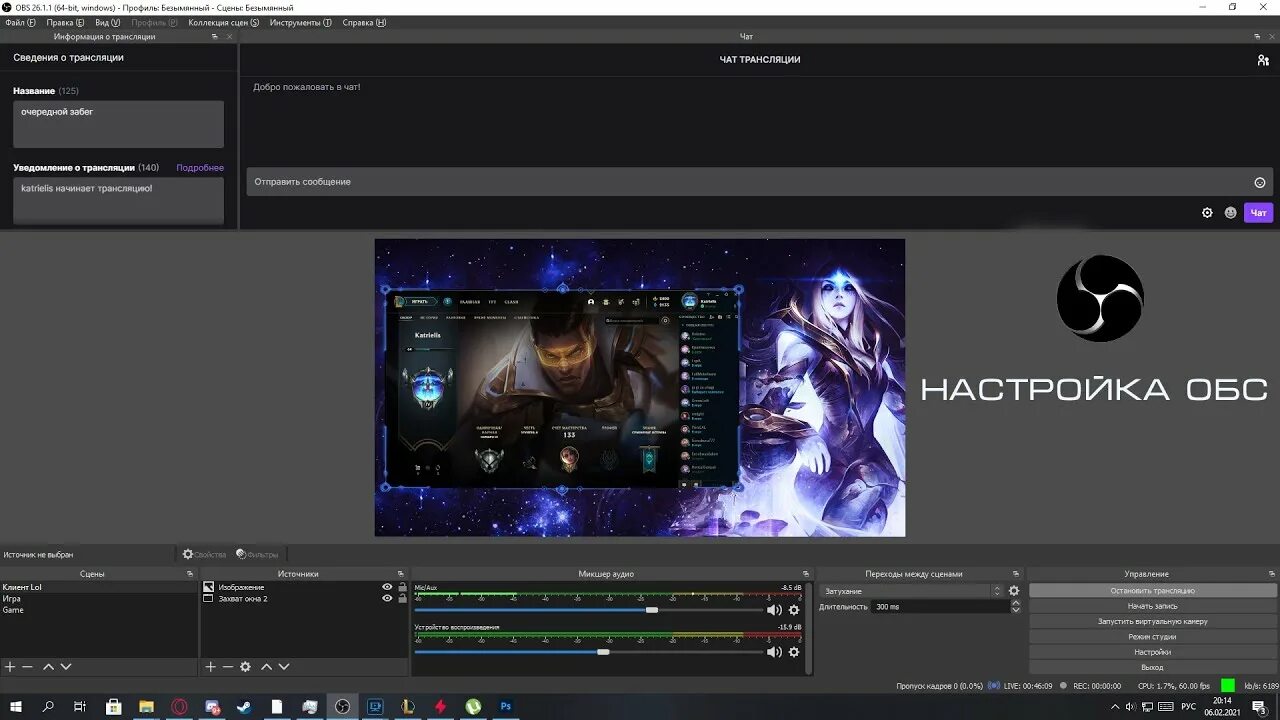The height and width of the screenshot is (720, 1280).
Task: Open Настройки in Controls panel
Action: click(x=1152, y=652)
